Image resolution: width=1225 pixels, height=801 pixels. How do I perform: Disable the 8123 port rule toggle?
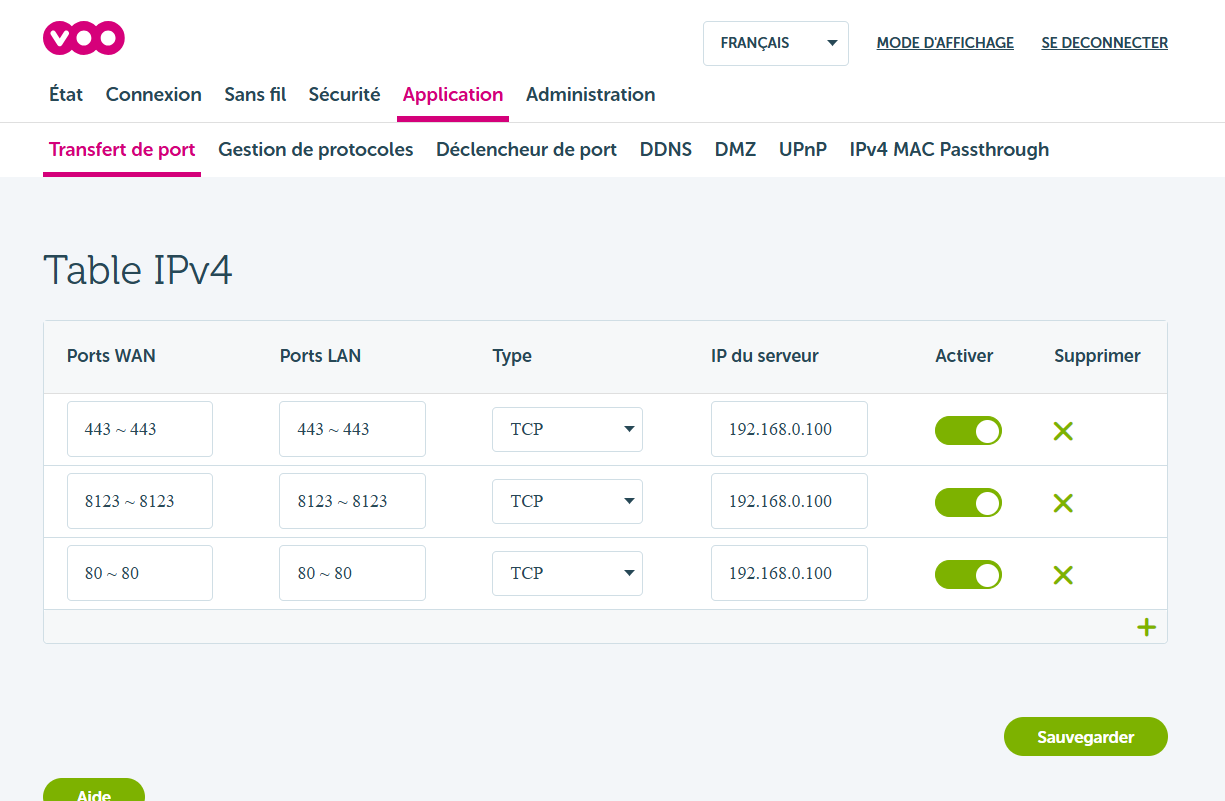click(x=968, y=503)
